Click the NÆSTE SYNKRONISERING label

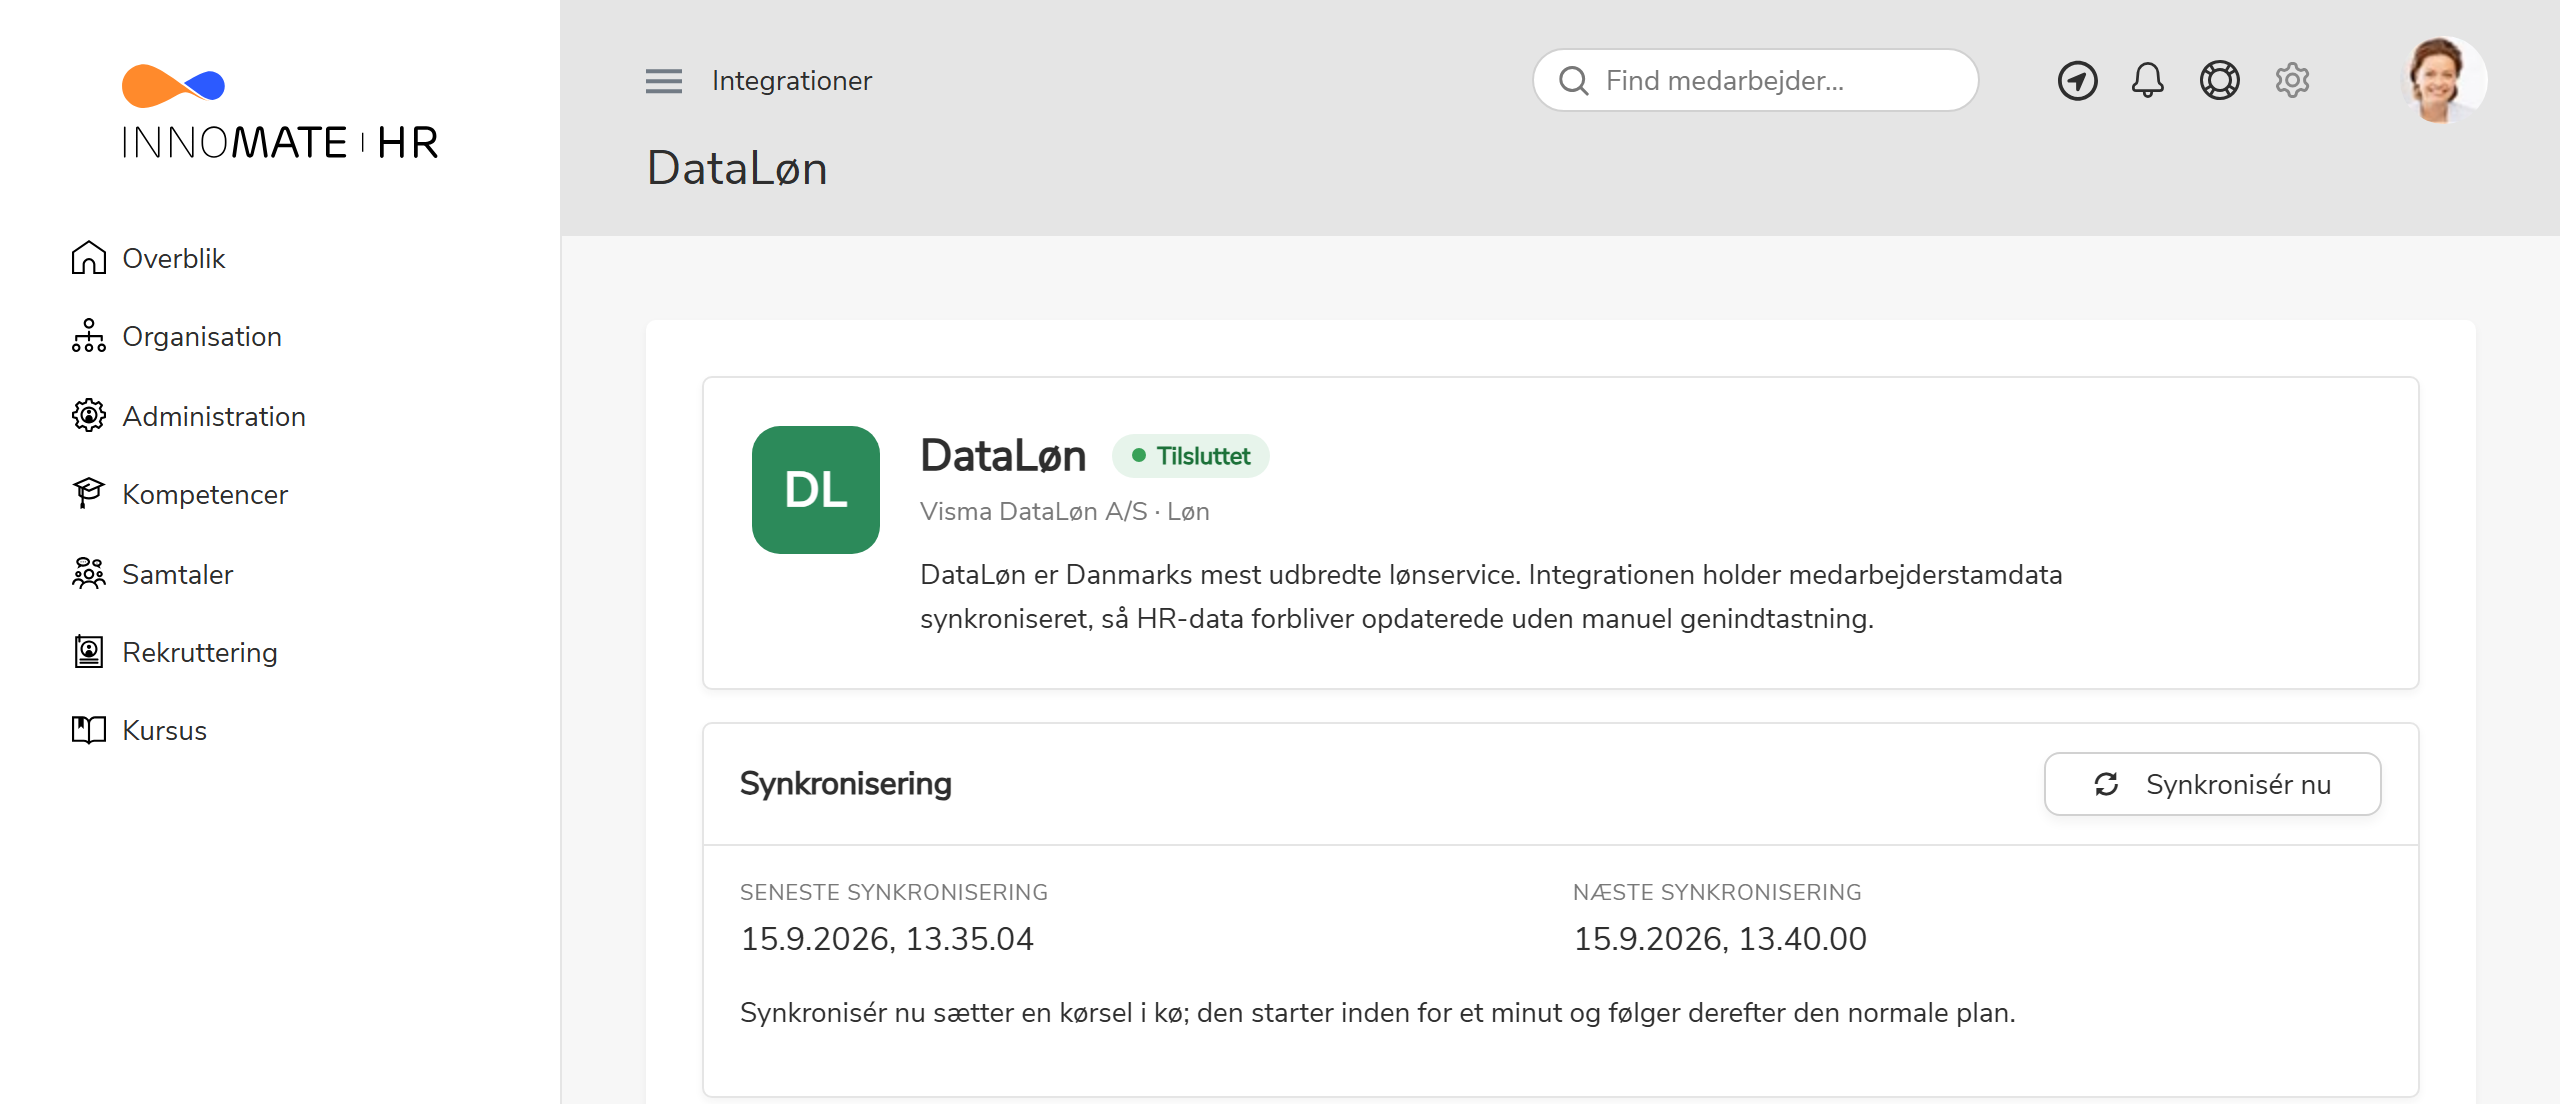pyautogui.click(x=1717, y=892)
